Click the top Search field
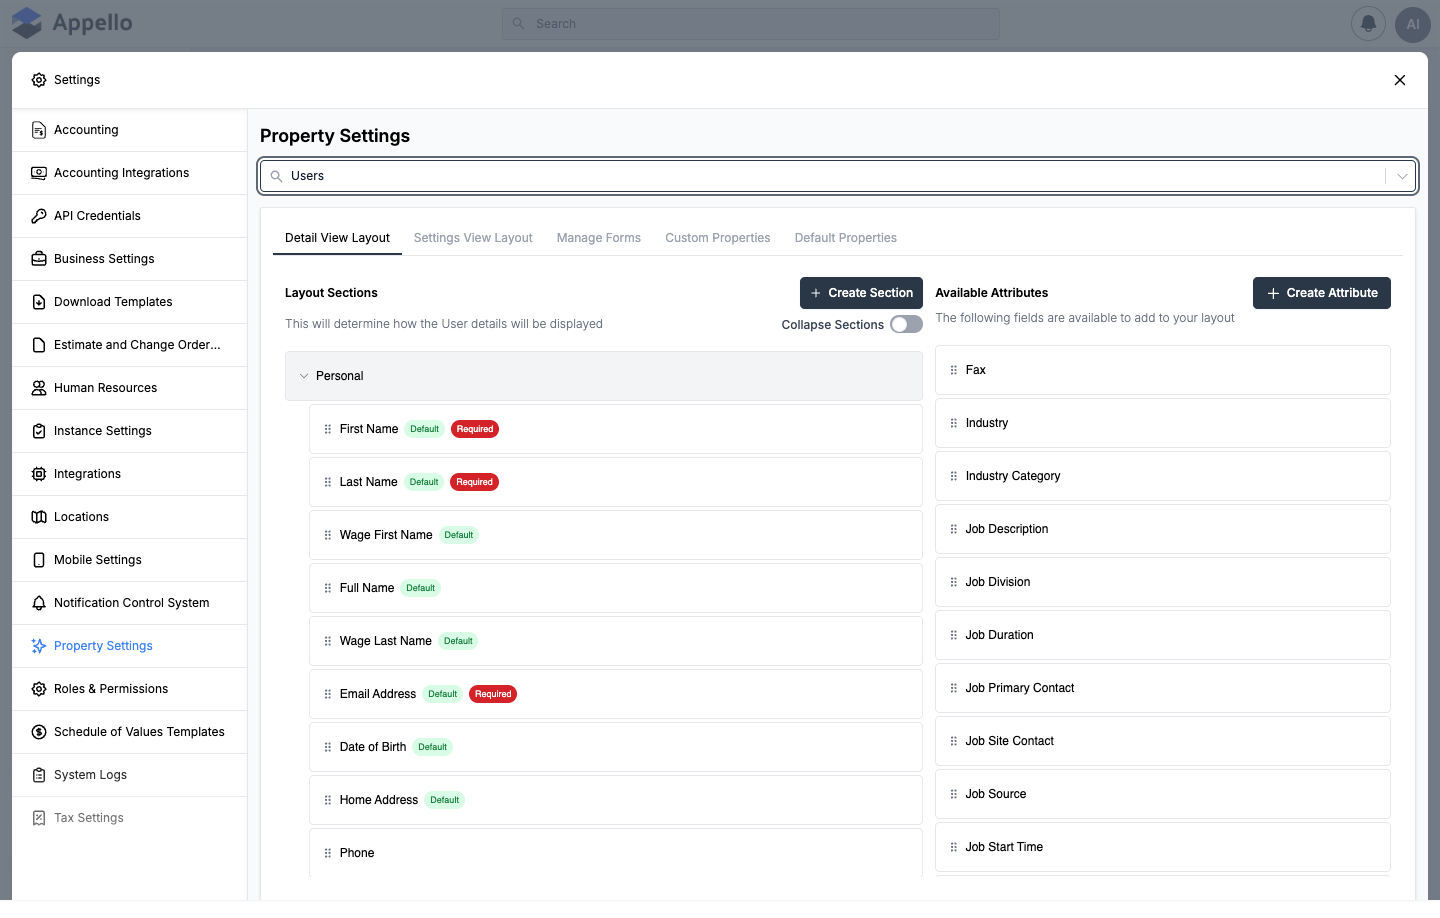The height and width of the screenshot is (918, 1440). (x=751, y=24)
